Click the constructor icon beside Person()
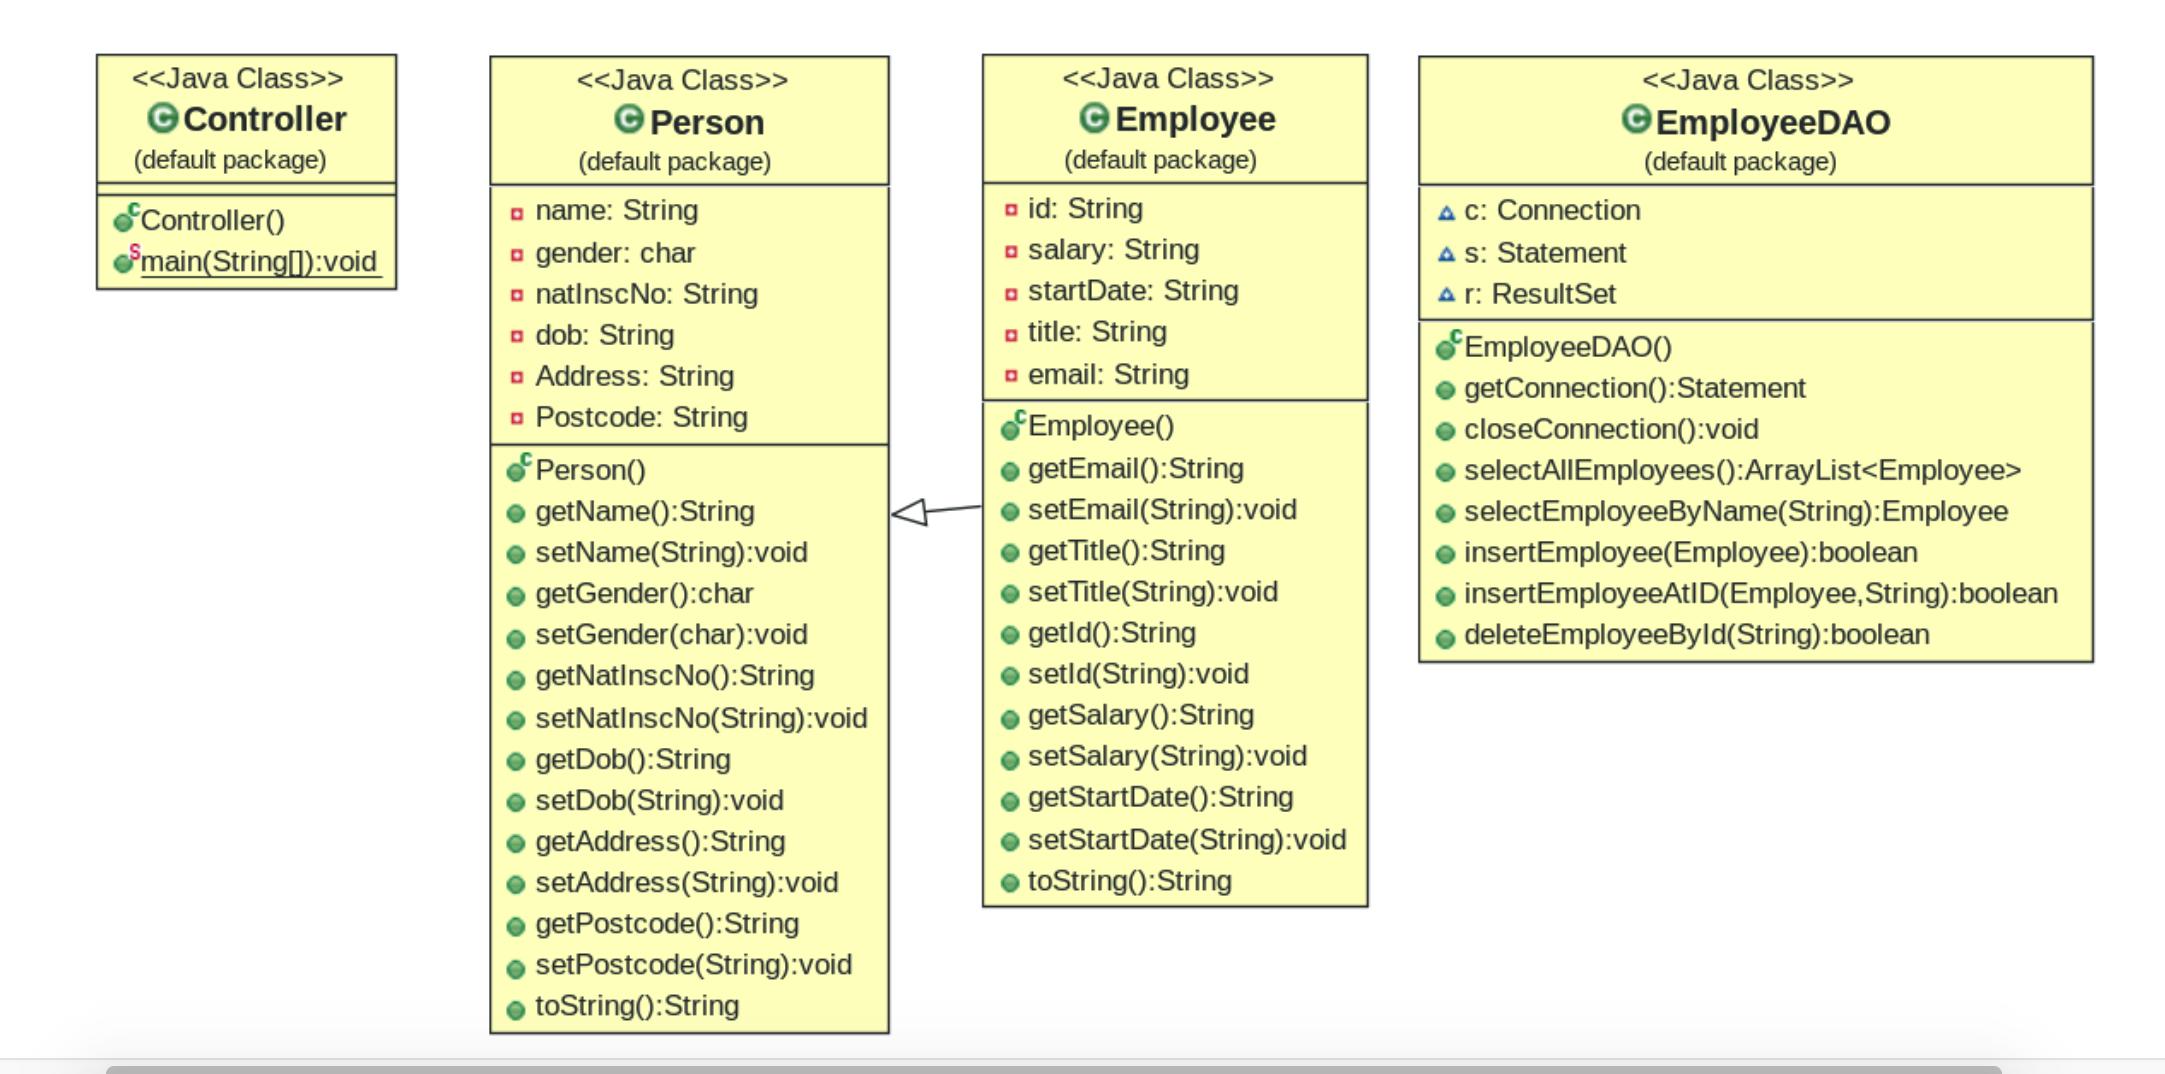The height and width of the screenshot is (1074, 2165). 517,469
